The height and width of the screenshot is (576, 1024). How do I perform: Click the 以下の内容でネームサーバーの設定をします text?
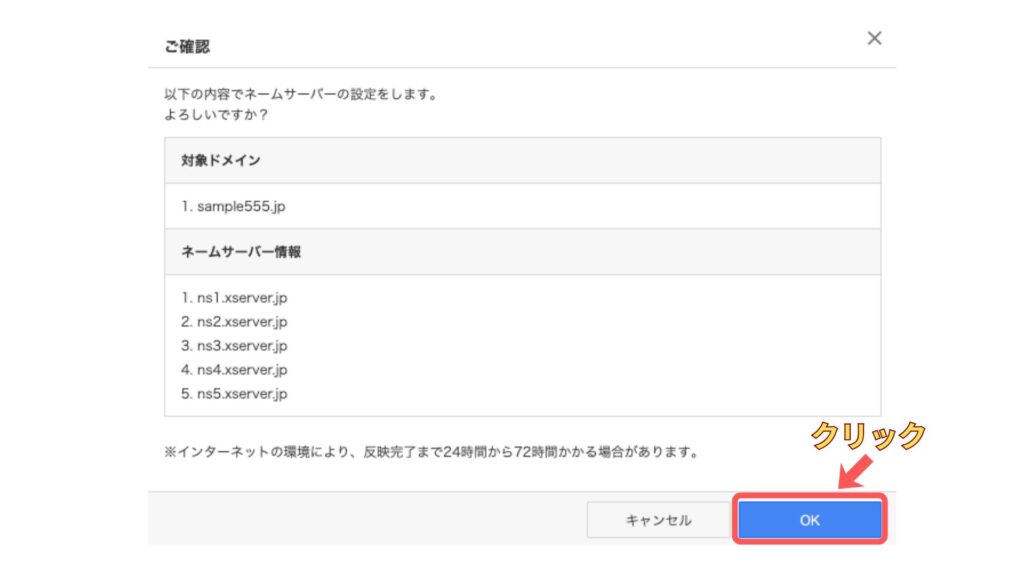tap(301, 94)
